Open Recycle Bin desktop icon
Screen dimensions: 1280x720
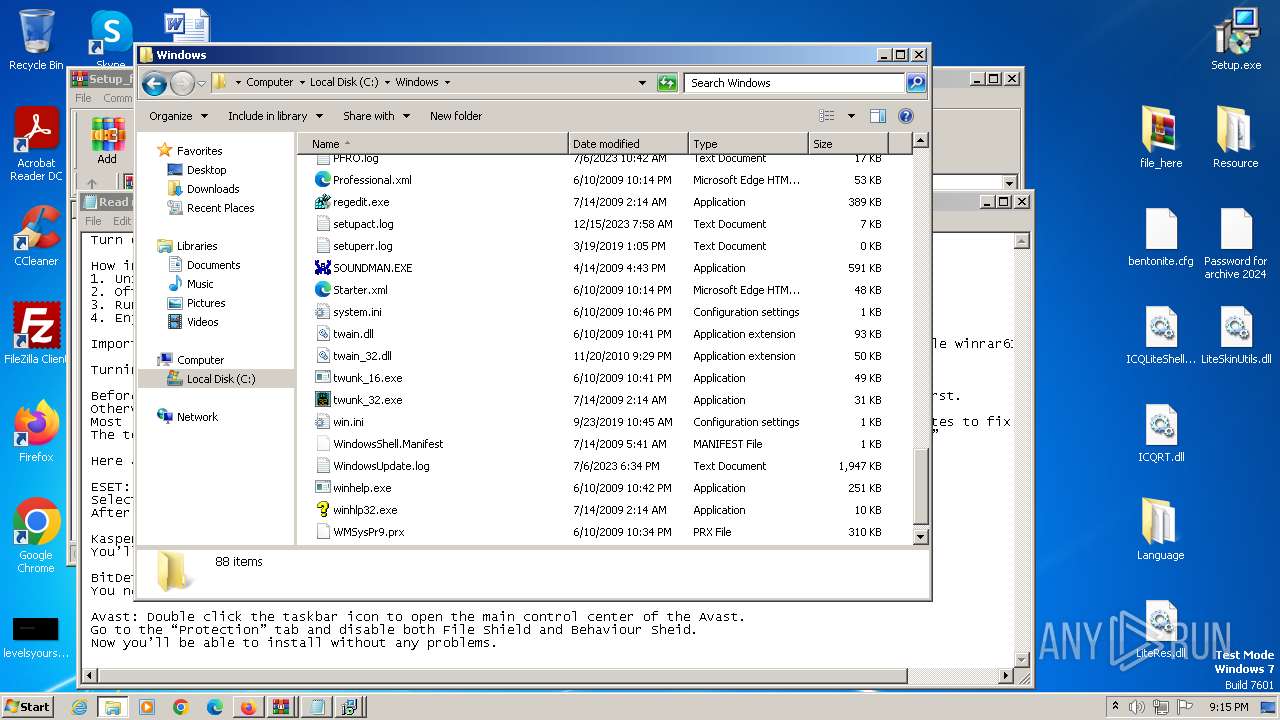pos(36,40)
